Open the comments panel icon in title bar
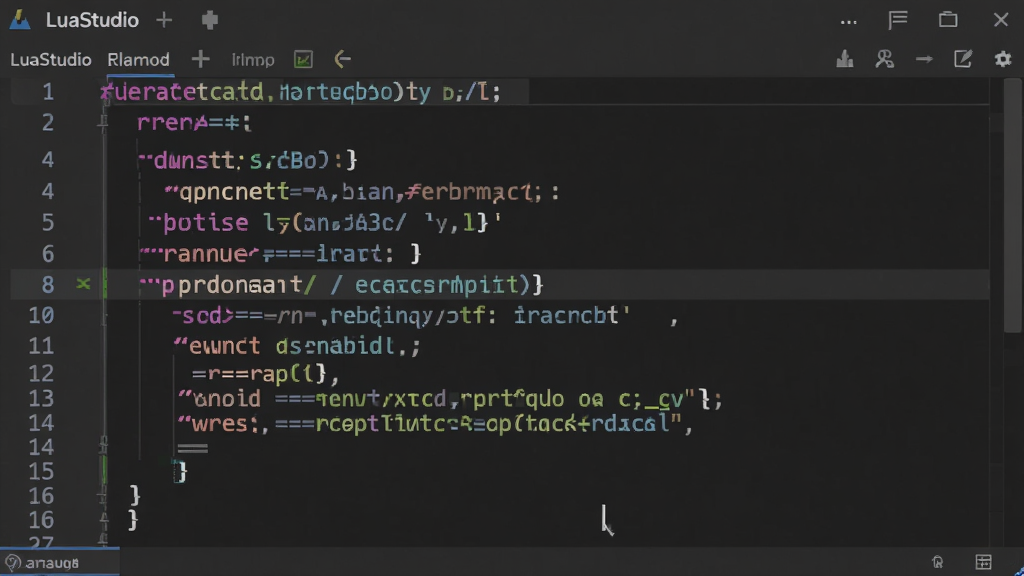Viewport: 1024px width, 576px height. click(x=898, y=20)
